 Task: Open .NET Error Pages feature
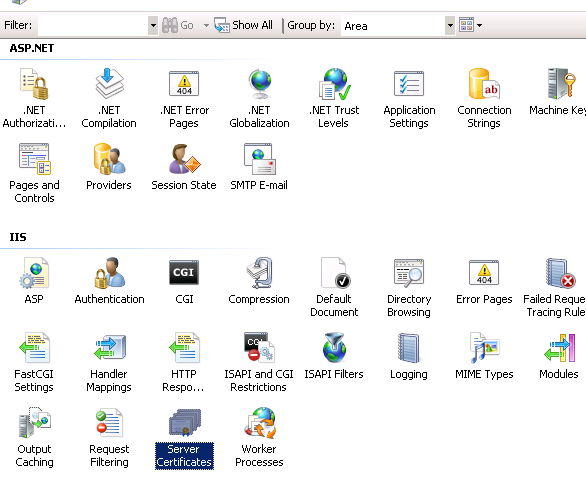tap(184, 98)
